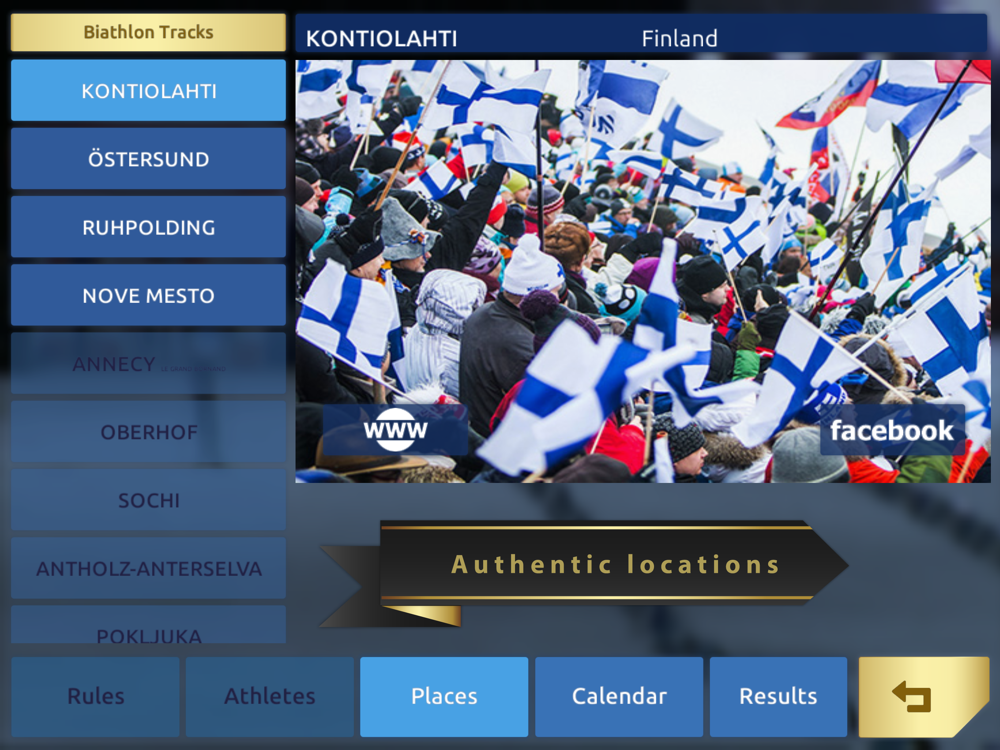Open the NOVE MESTO track

point(149,295)
